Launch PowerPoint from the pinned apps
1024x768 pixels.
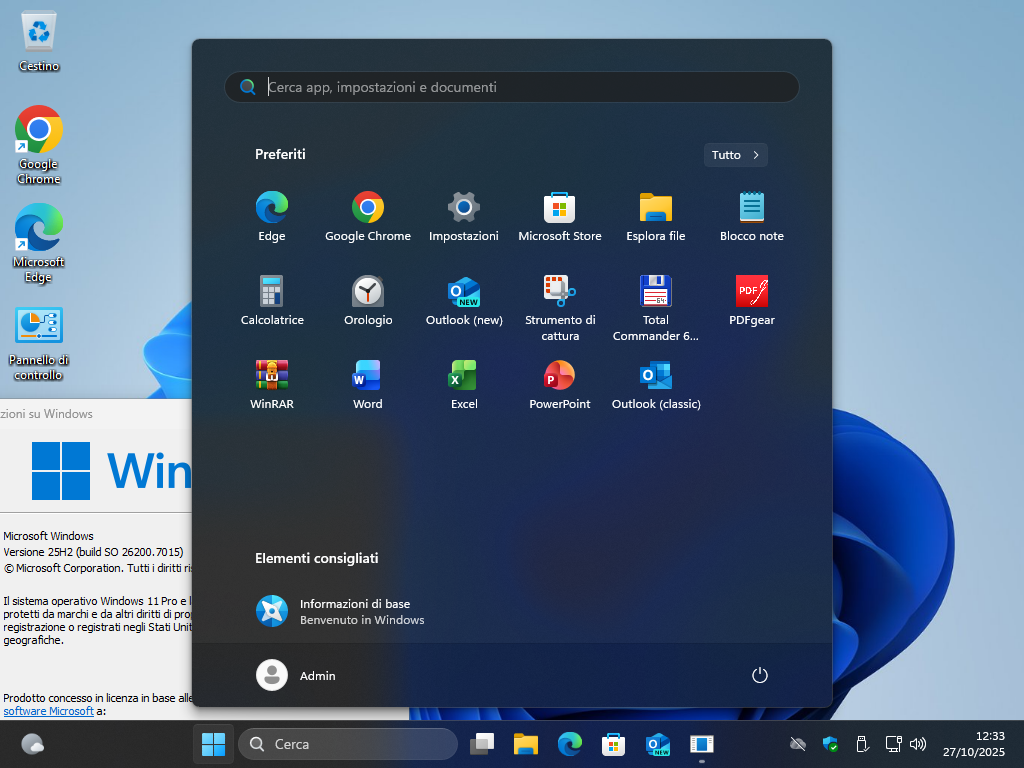560,385
